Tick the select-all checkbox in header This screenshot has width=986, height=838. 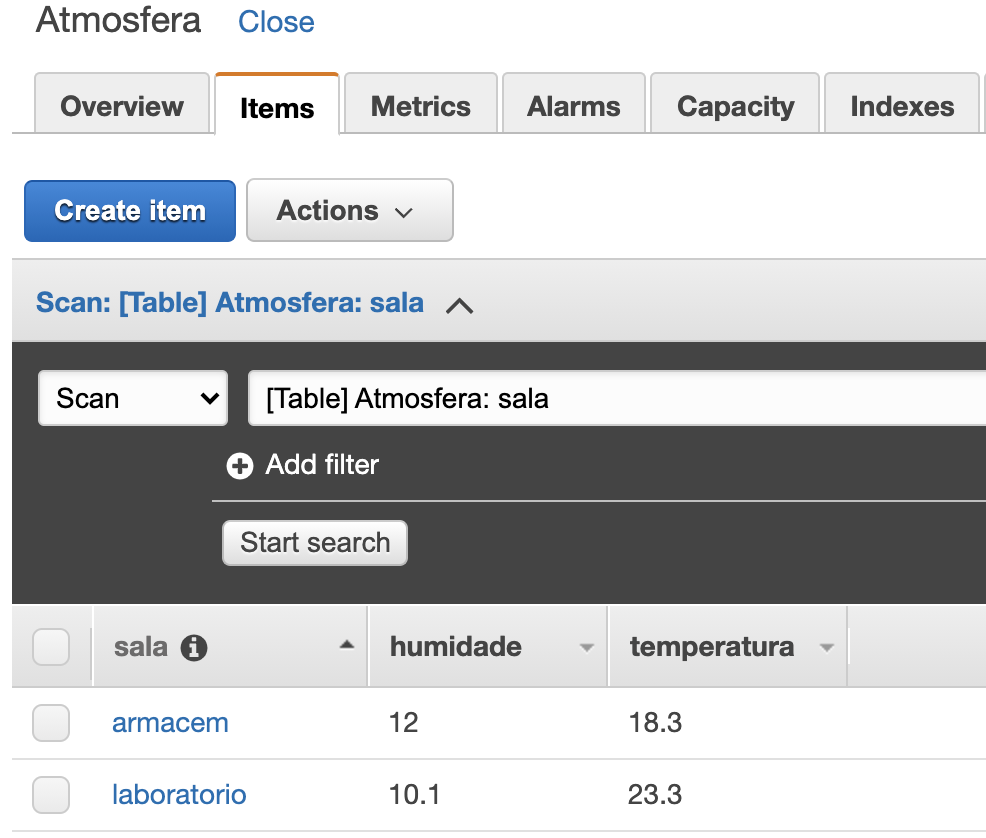(x=51, y=647)
